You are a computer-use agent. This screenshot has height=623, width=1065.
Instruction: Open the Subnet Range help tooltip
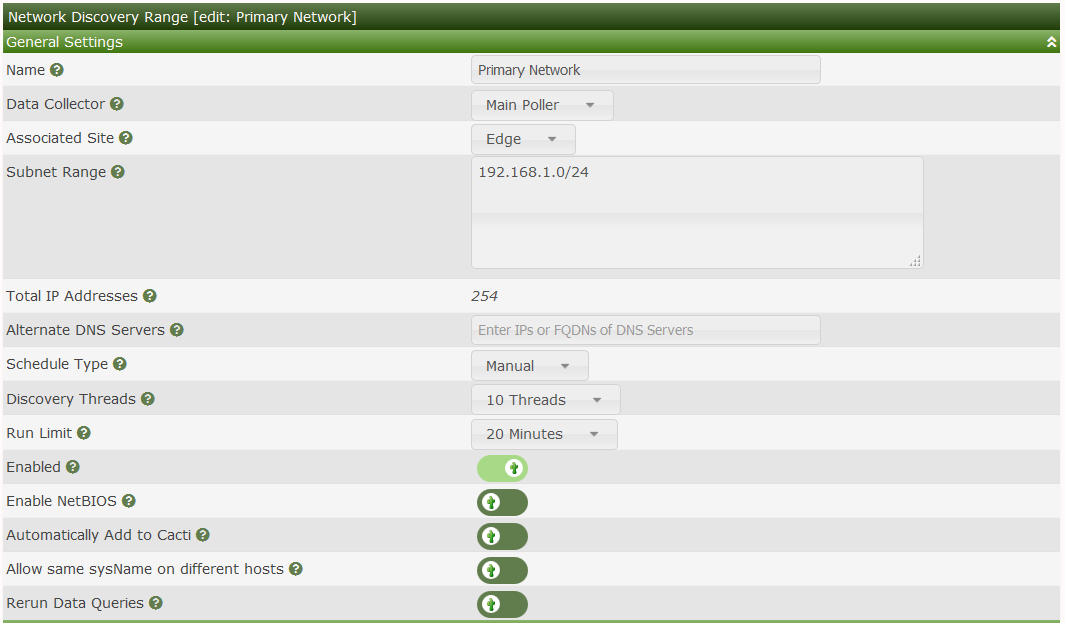point(118,172)
